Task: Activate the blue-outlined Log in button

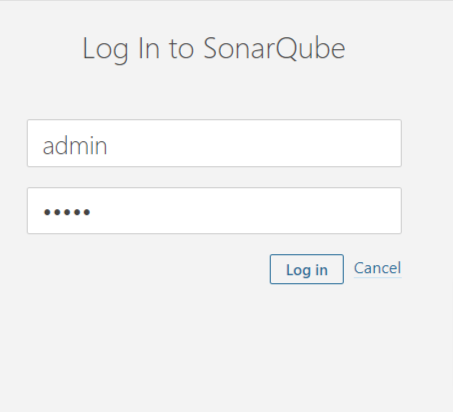Action: pyautogui.click(x=307, y=269)
